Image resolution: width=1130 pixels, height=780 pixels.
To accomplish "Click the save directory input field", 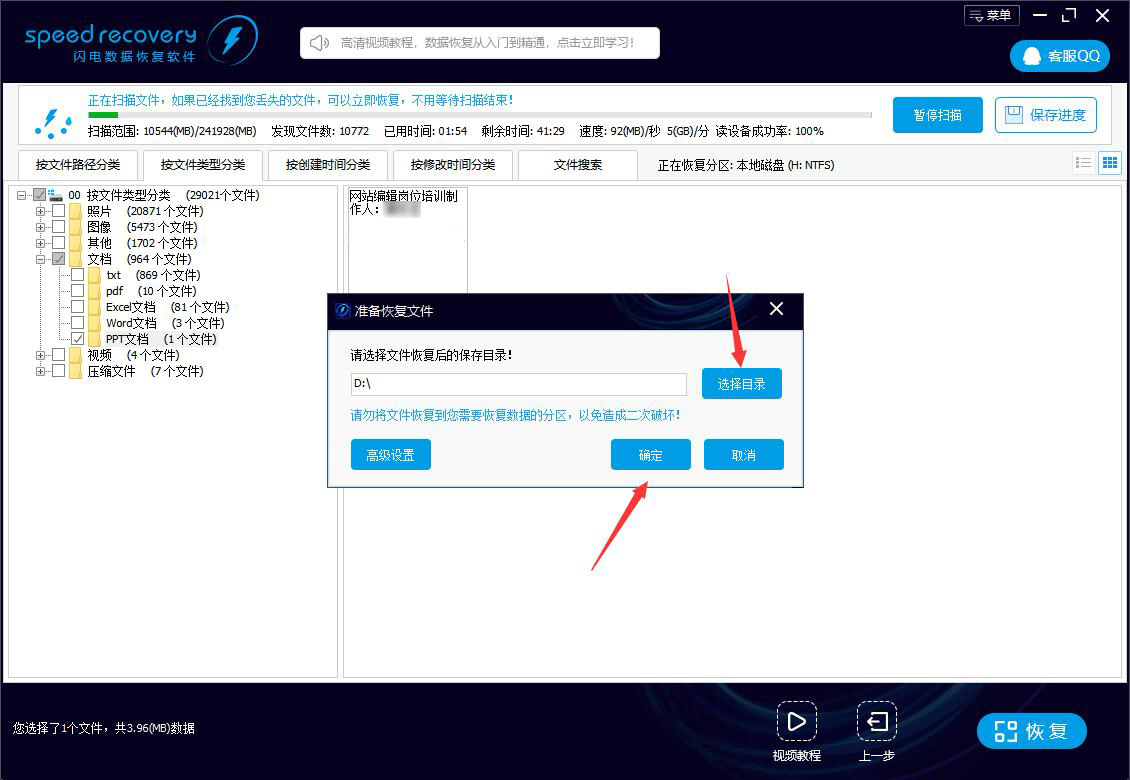I will click(518, 384).
